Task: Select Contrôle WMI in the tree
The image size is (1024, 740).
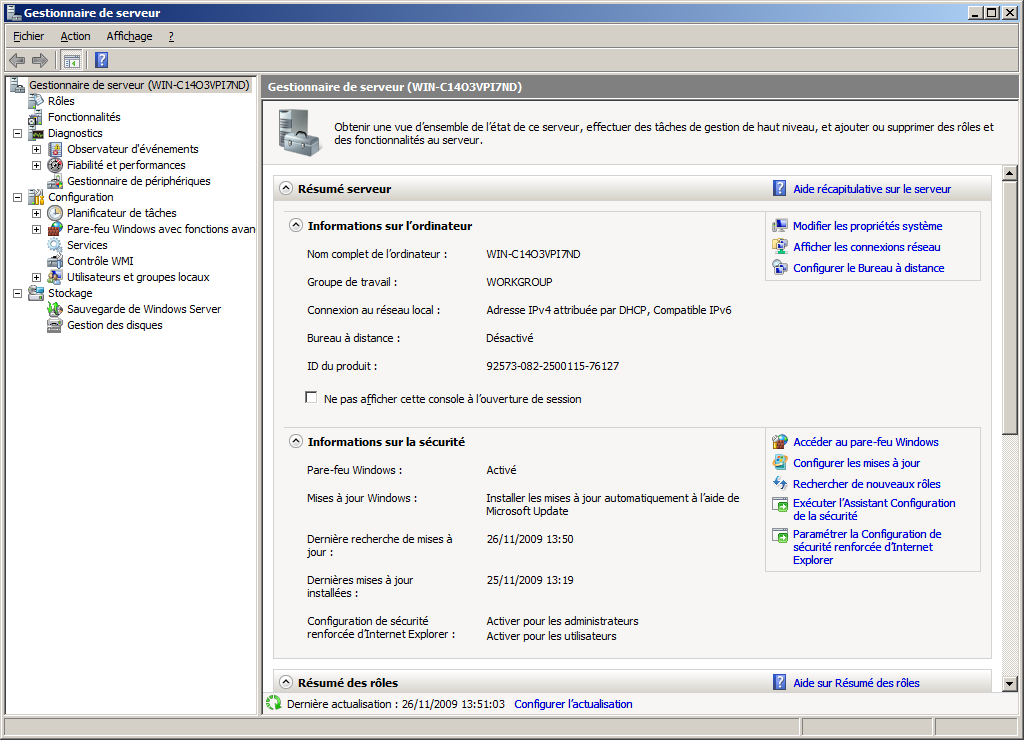Action: tap(100, 261)
